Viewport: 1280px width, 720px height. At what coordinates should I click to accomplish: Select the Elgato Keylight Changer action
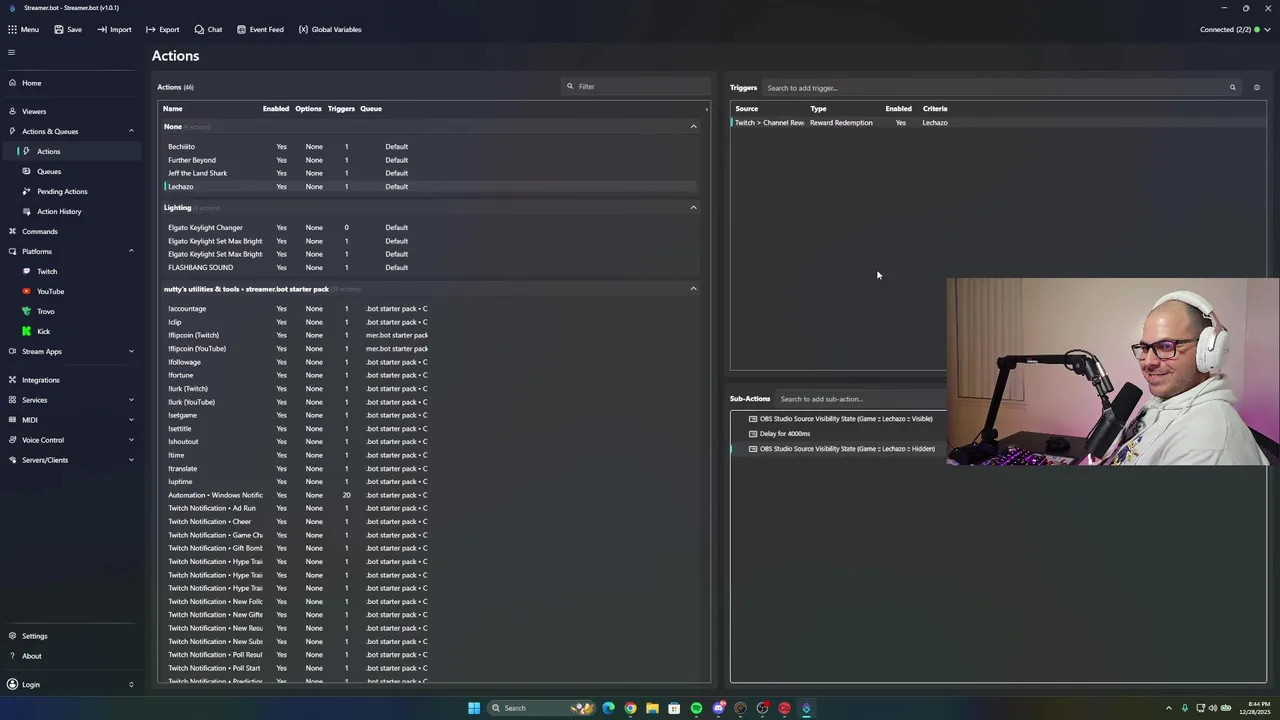point(430,227)
